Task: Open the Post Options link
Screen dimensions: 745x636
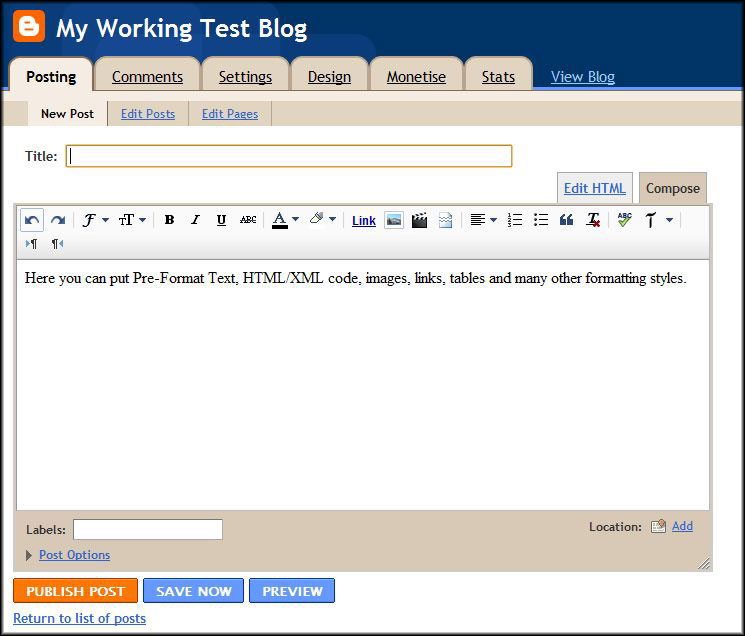Action: (x=75, y=555)
